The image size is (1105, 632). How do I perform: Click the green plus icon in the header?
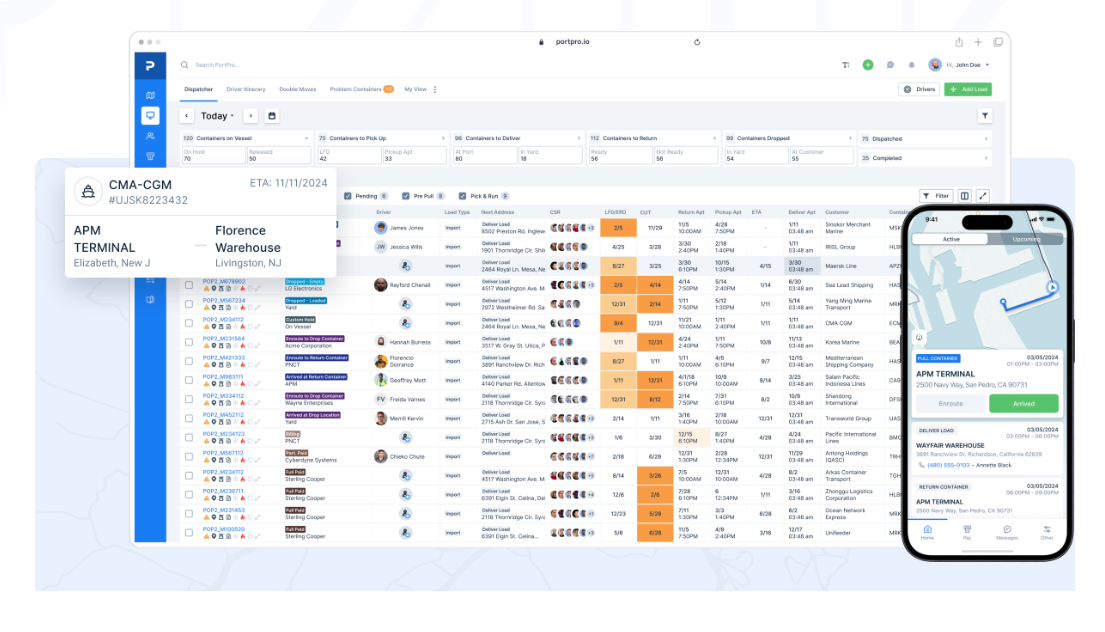click(x=868, y=65)
